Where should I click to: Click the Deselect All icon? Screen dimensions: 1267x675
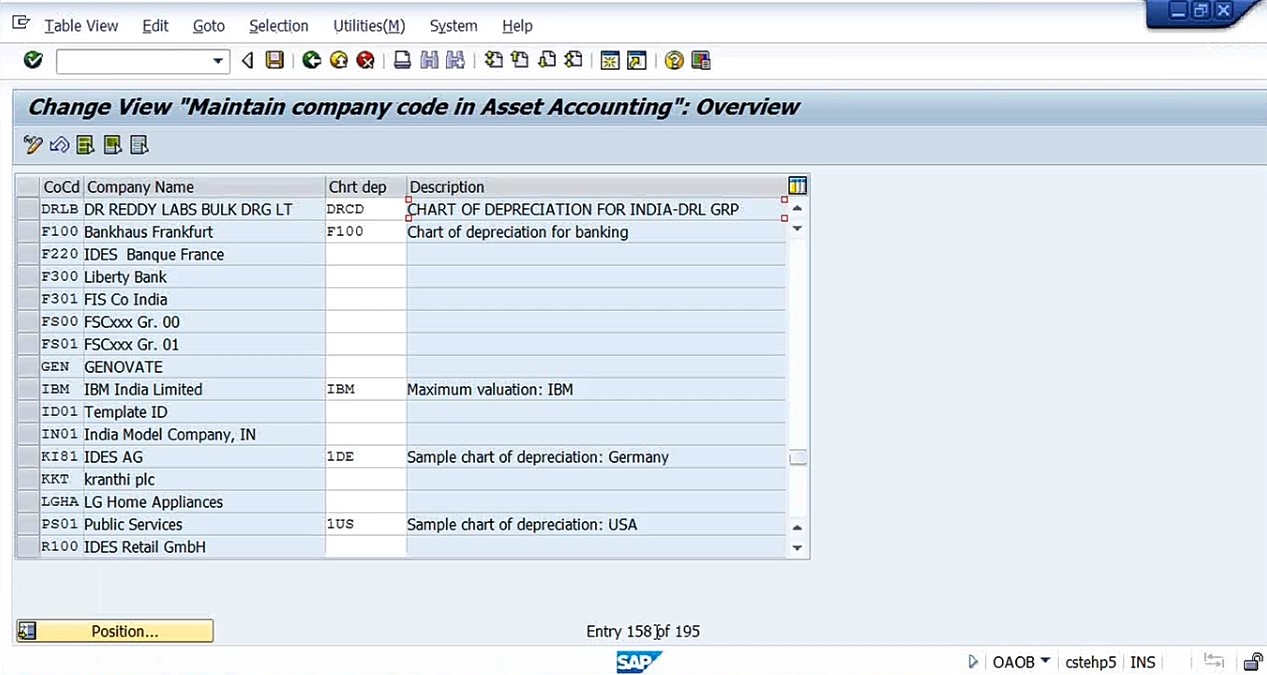[140, 145]
